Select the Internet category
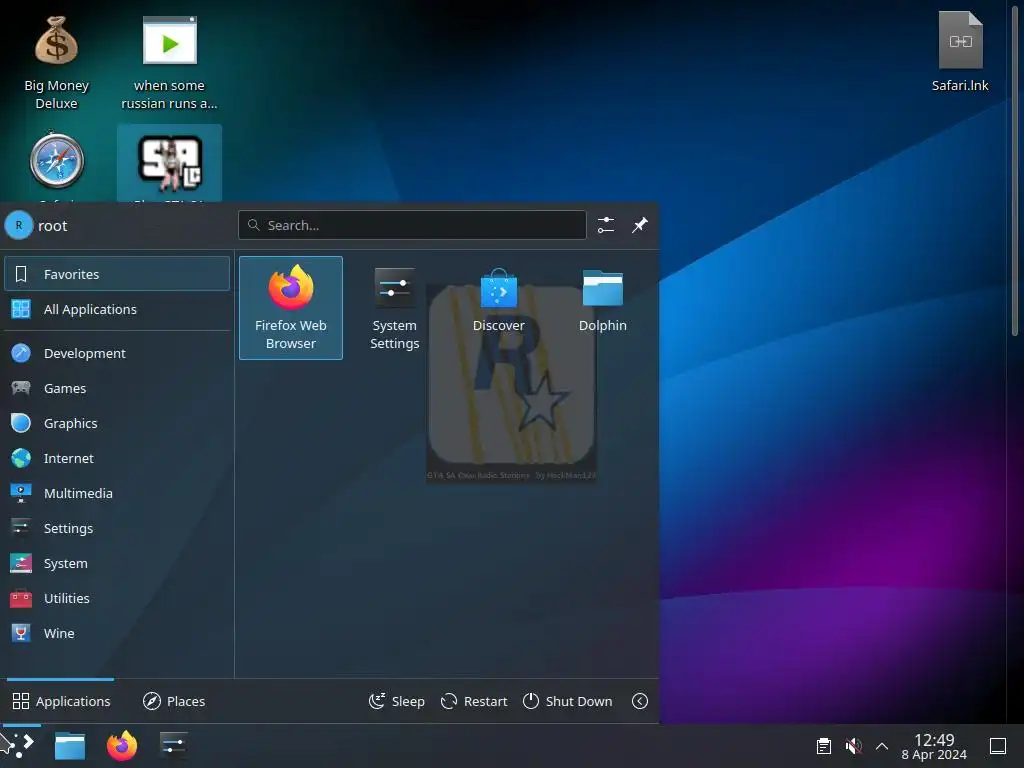This screenshot has height=768, width=1024. point(117,458)
